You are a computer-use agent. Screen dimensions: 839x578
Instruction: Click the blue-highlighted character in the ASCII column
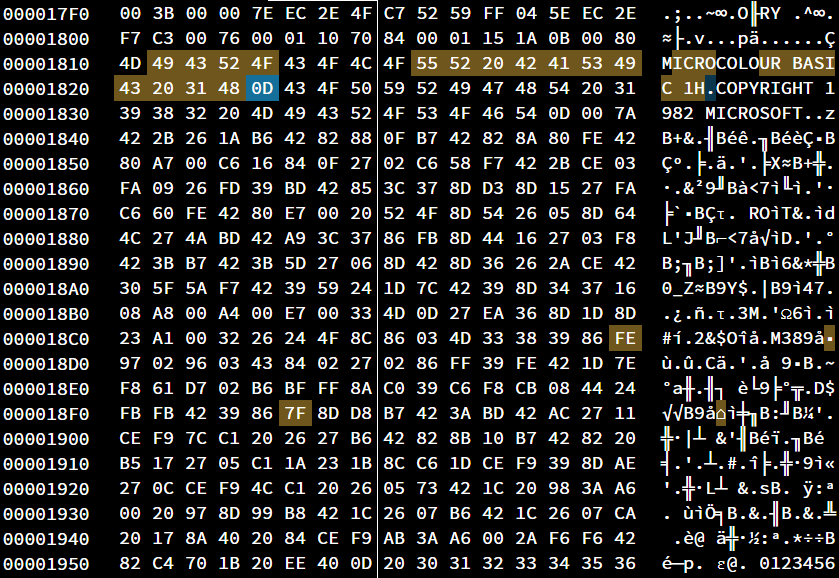tap(710, 88)
